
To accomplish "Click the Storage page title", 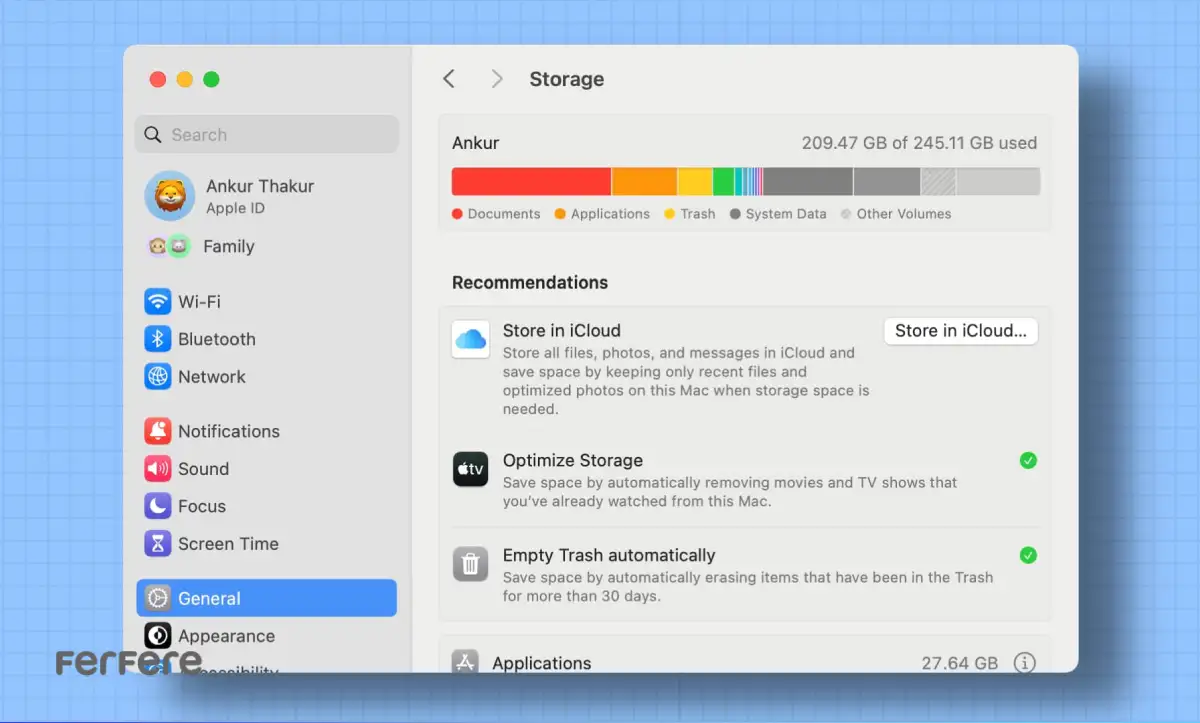I will coord(567,79).
